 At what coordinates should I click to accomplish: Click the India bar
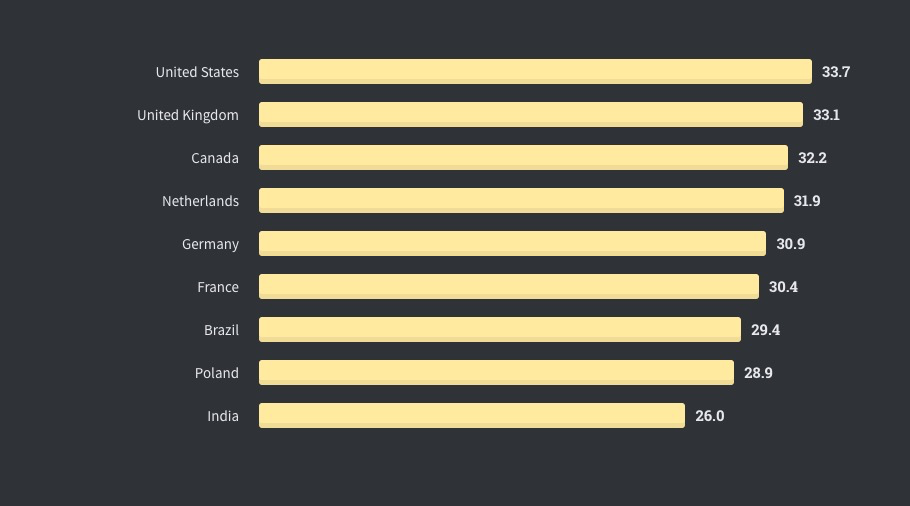(x=471, y=416)
